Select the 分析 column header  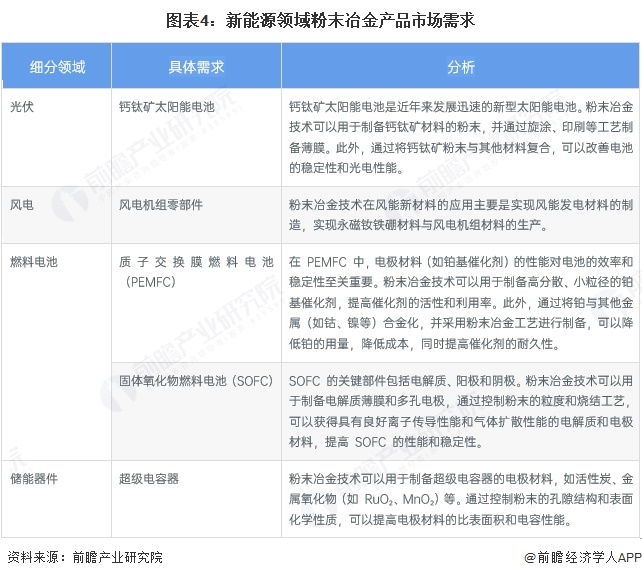tap(460, 66)
